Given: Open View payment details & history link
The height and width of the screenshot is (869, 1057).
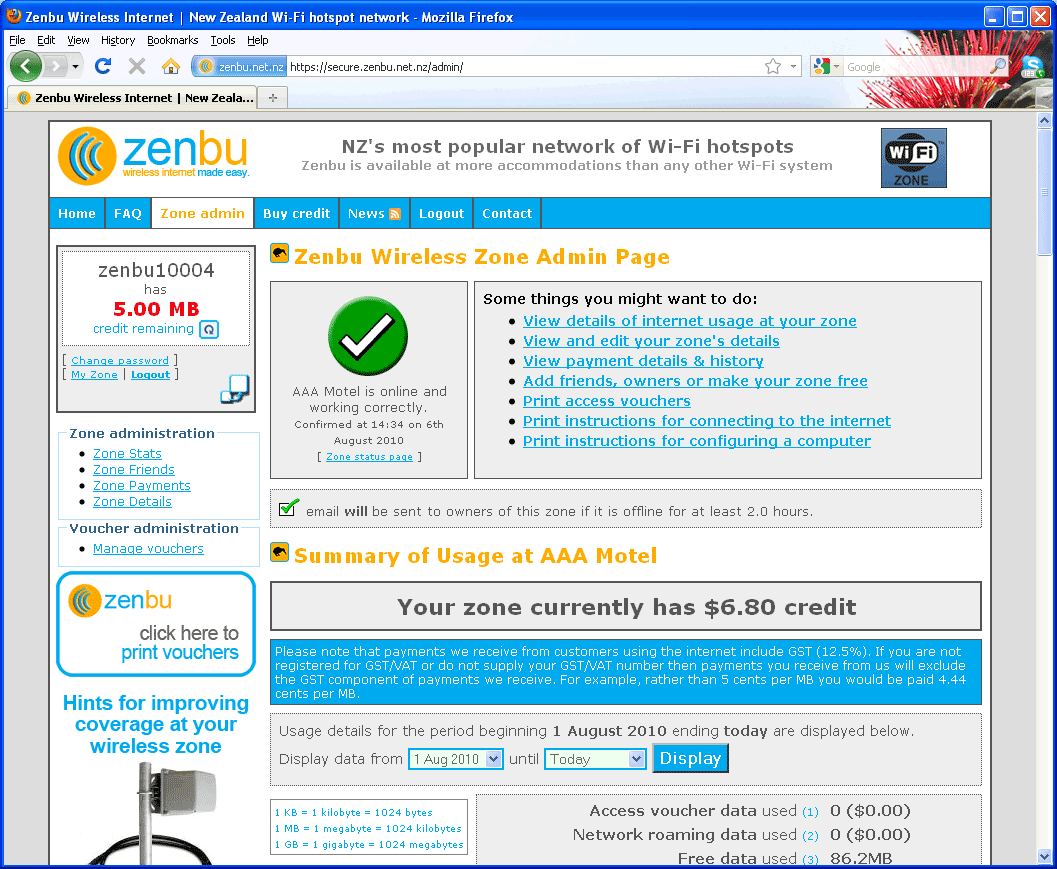Looking at the screenshot, I should tap(643, 361).
